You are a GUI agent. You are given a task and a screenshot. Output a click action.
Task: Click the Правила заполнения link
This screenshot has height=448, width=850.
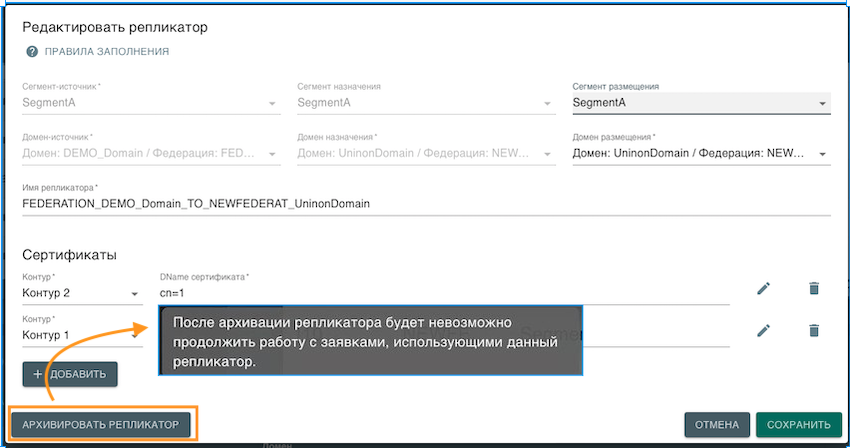106,51
